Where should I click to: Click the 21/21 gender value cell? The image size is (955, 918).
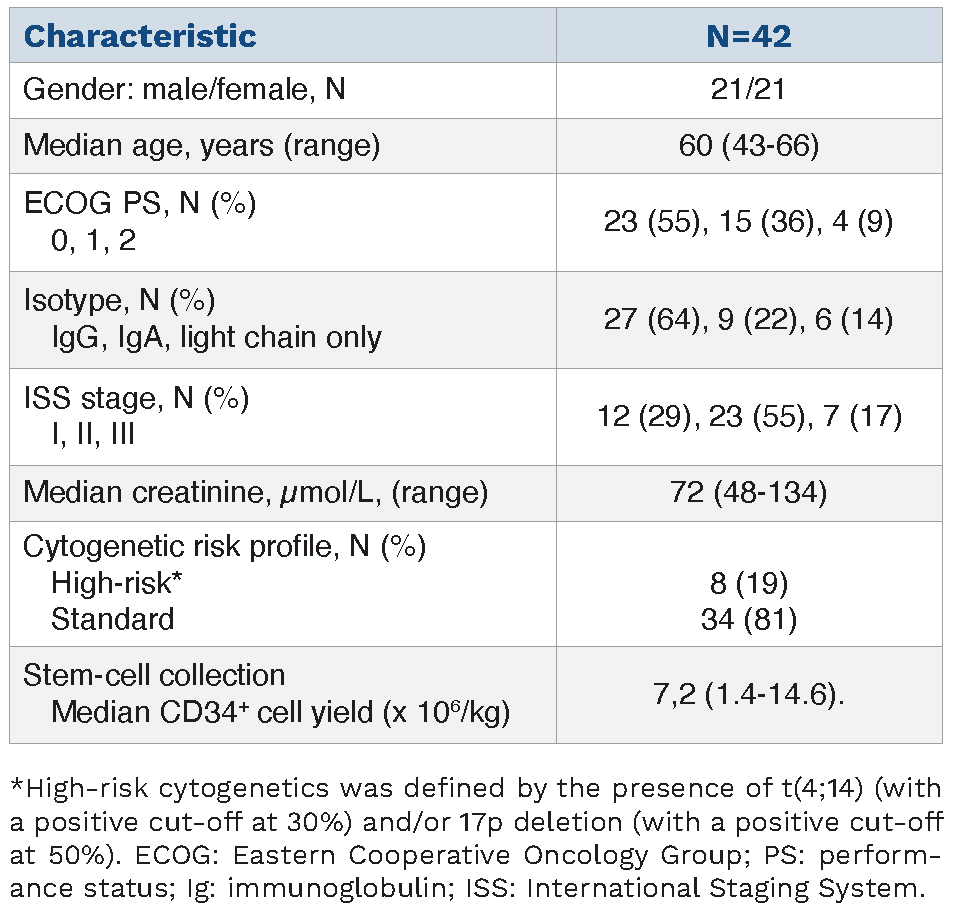[749, 90]
